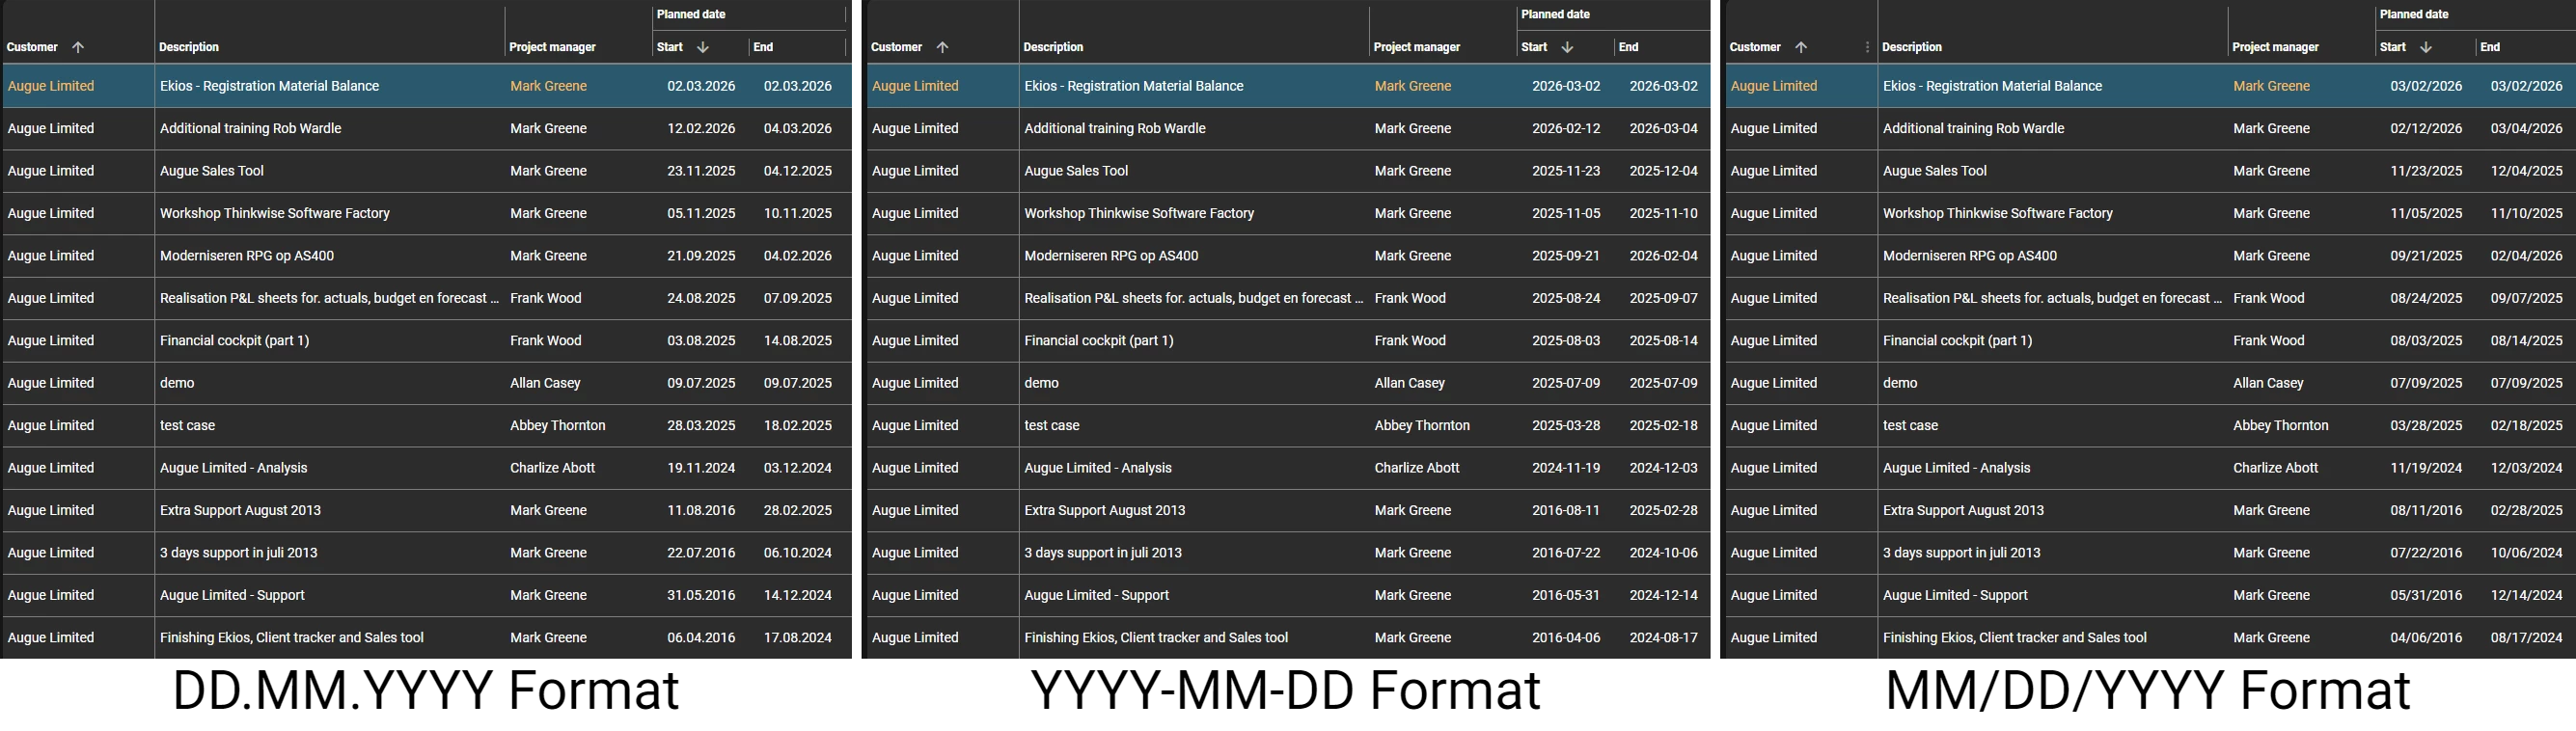The height and width of the screenshot is (731, 2576).
Task: Select Workshop Thinkwise Software Factory in YYYY-MM-DD grid
Action: [1139, 213]
